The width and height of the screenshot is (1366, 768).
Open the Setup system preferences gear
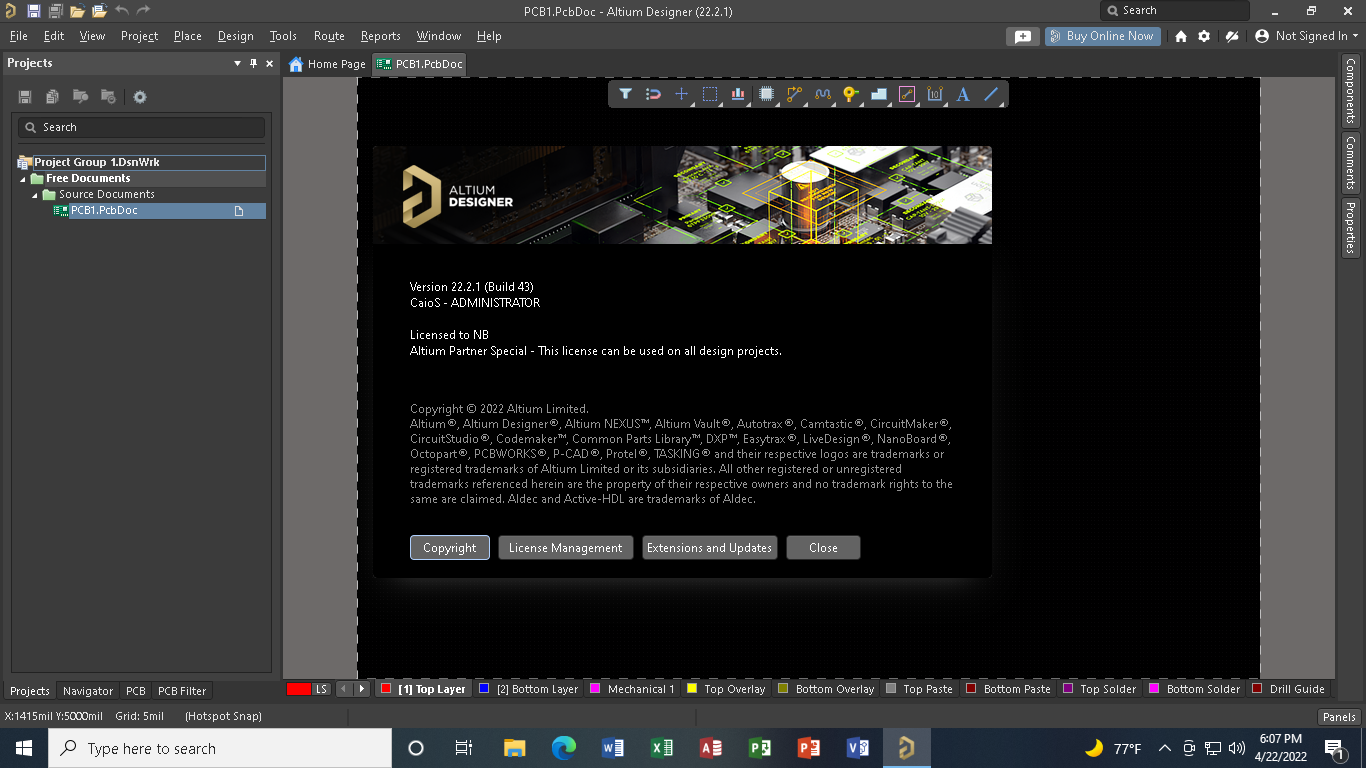[1204, 36]
